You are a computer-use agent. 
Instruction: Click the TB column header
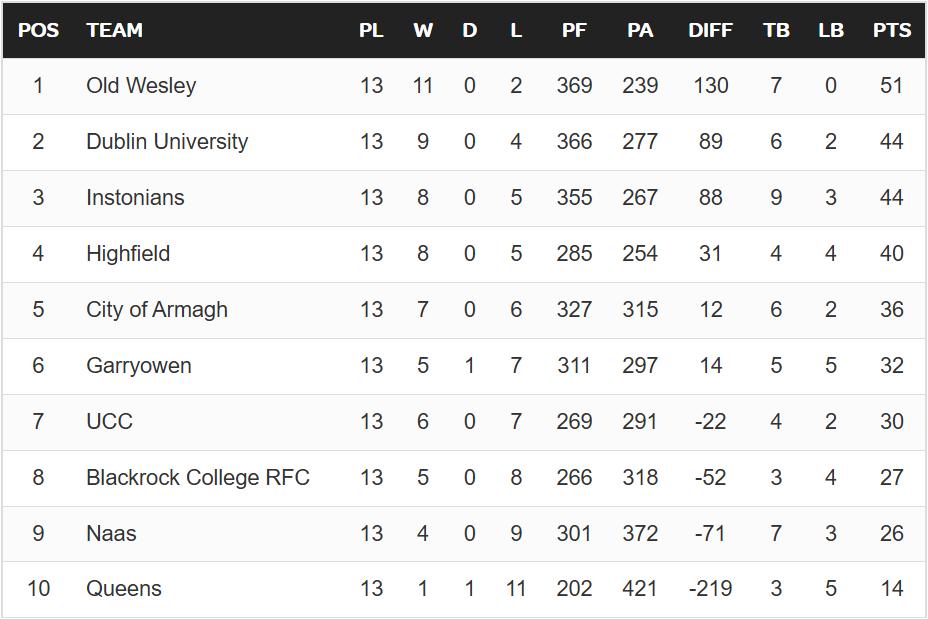[776, 30]
